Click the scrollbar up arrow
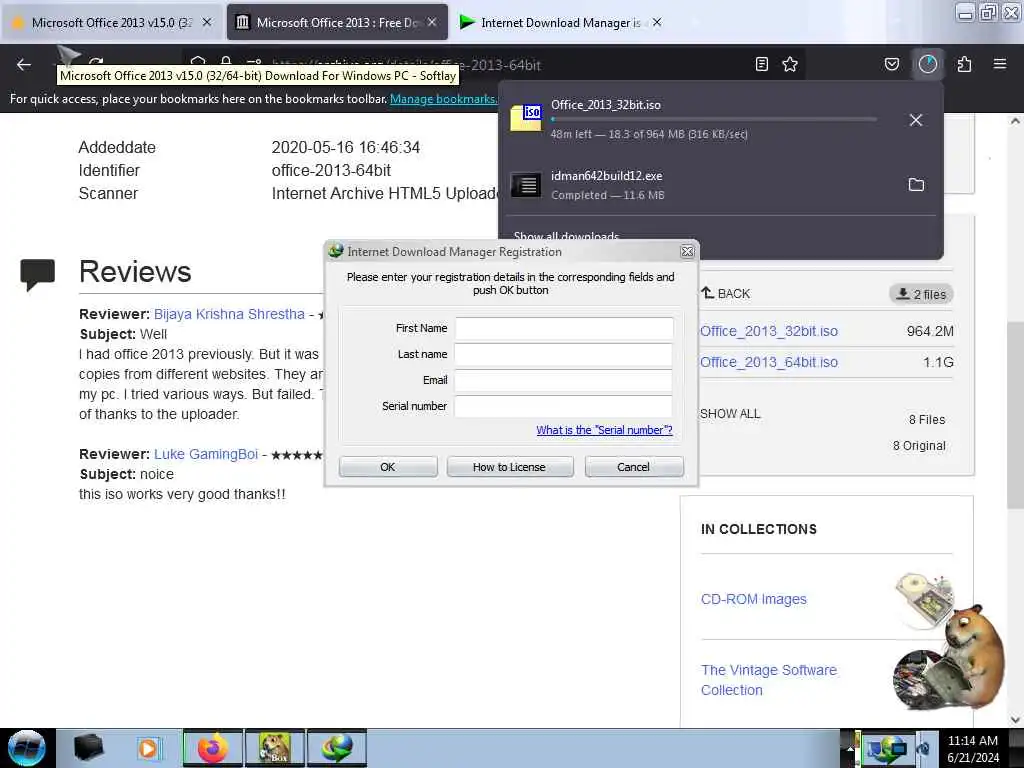 [x=1015, y=121]
